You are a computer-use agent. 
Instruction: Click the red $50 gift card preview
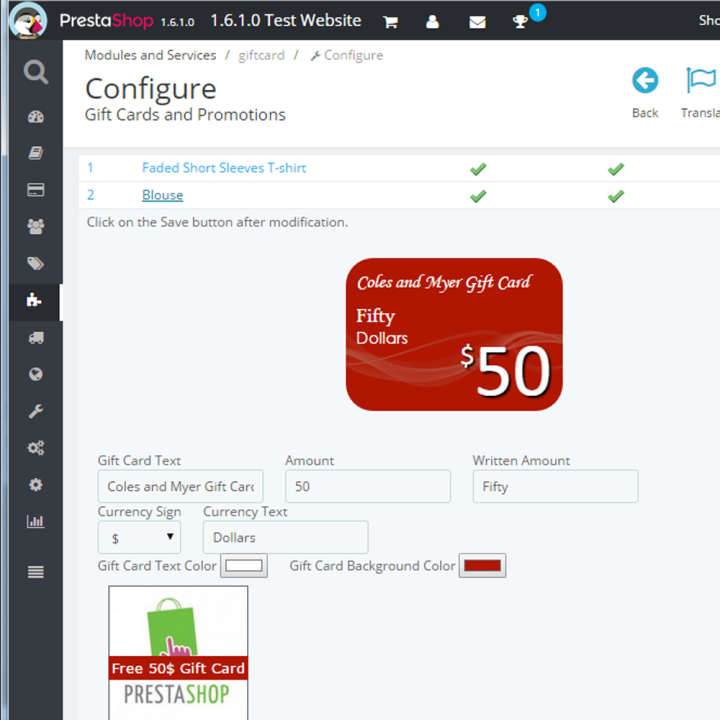tap(454, 334)
